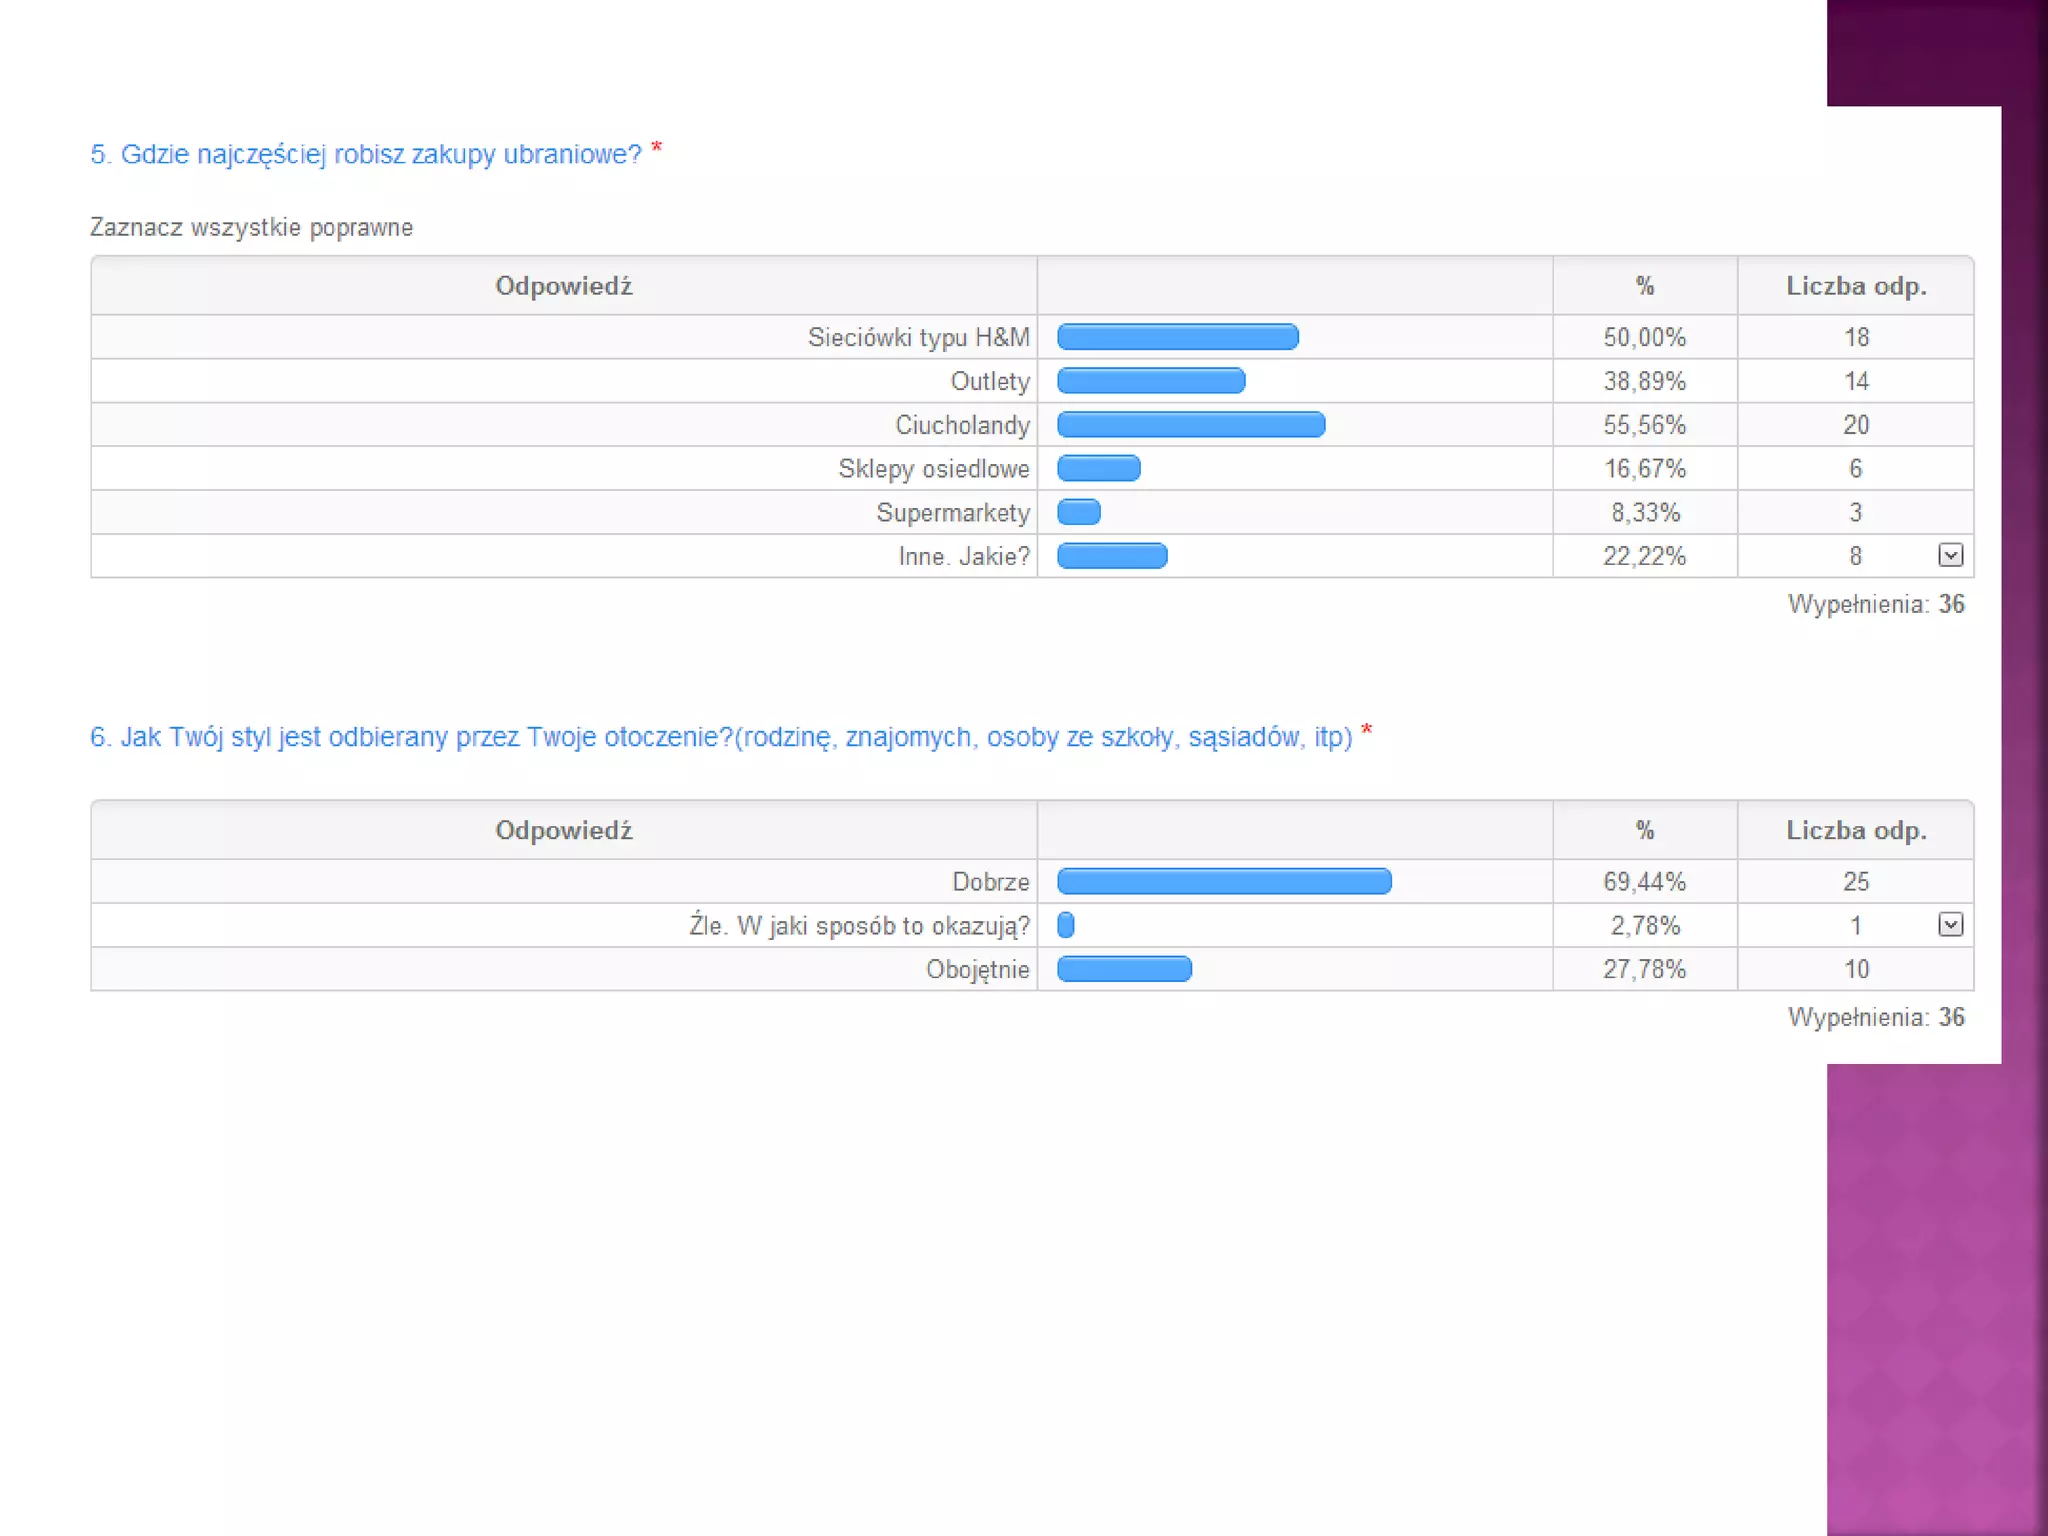Click the Odpowiedź header in first table
Image resolution: width=2048 pixels, height=1536 pixels.
tap(564, 286)
